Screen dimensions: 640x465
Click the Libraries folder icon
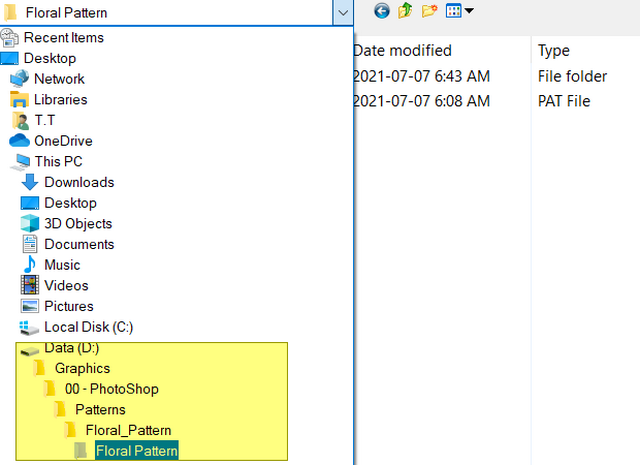tap(19, 100)
